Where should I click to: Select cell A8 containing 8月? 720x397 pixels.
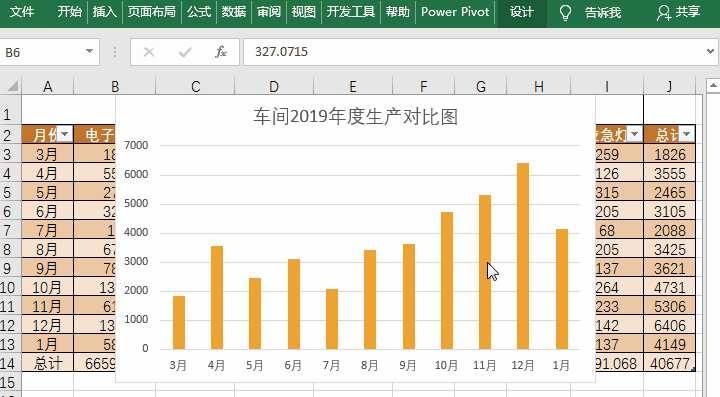tap(48, 249)
